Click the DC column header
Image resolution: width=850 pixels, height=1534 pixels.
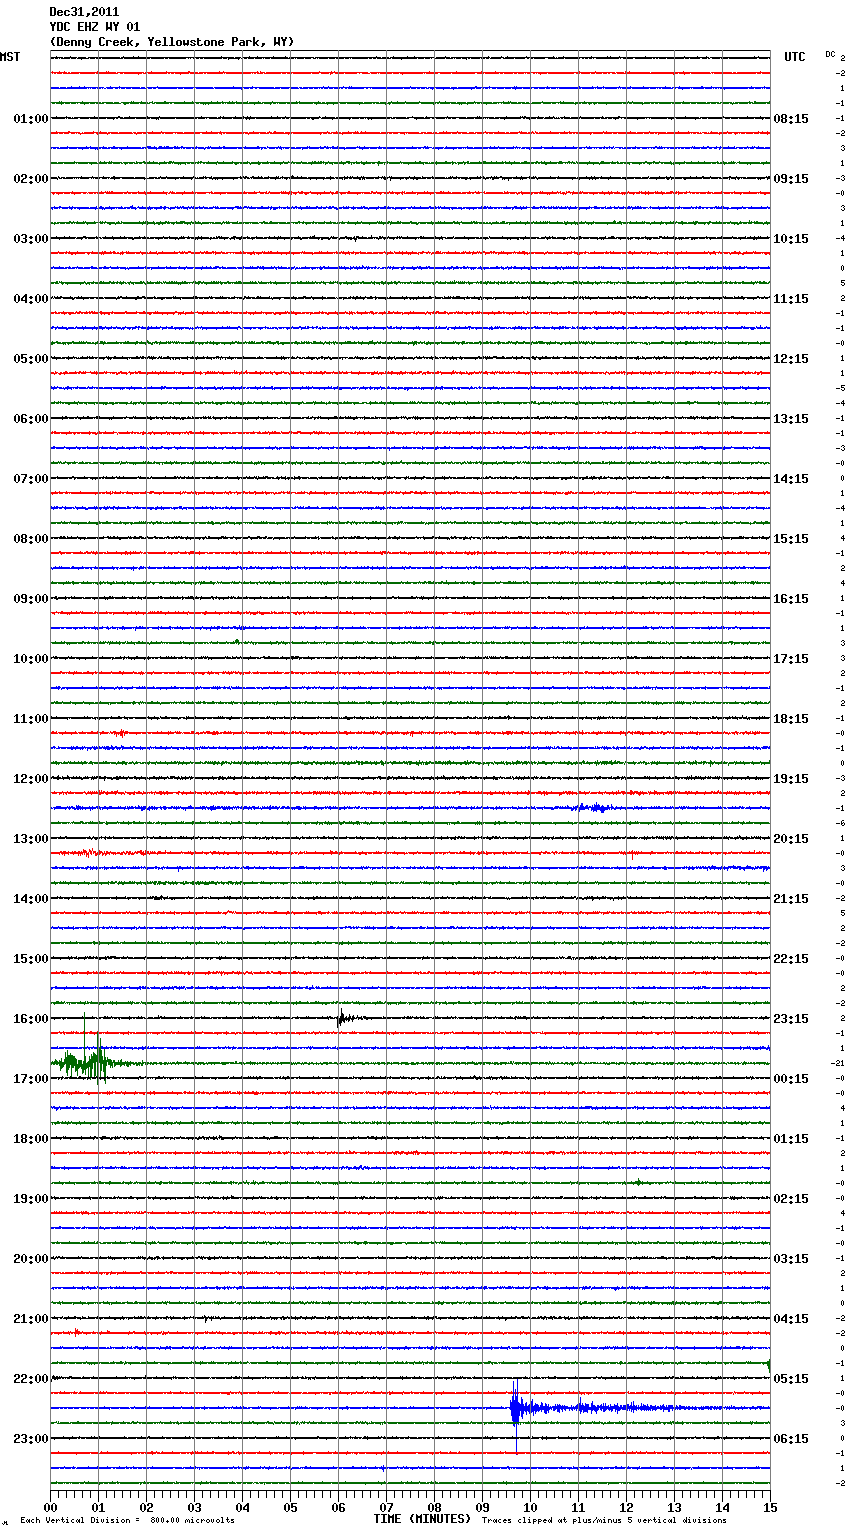coord(830,54)
